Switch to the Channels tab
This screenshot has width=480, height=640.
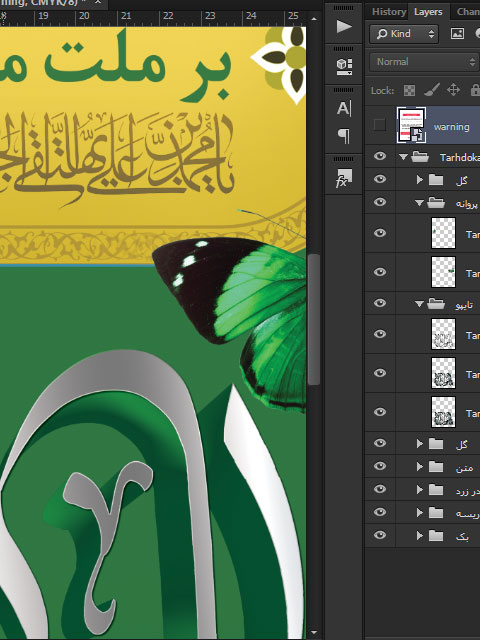(468, 12)
